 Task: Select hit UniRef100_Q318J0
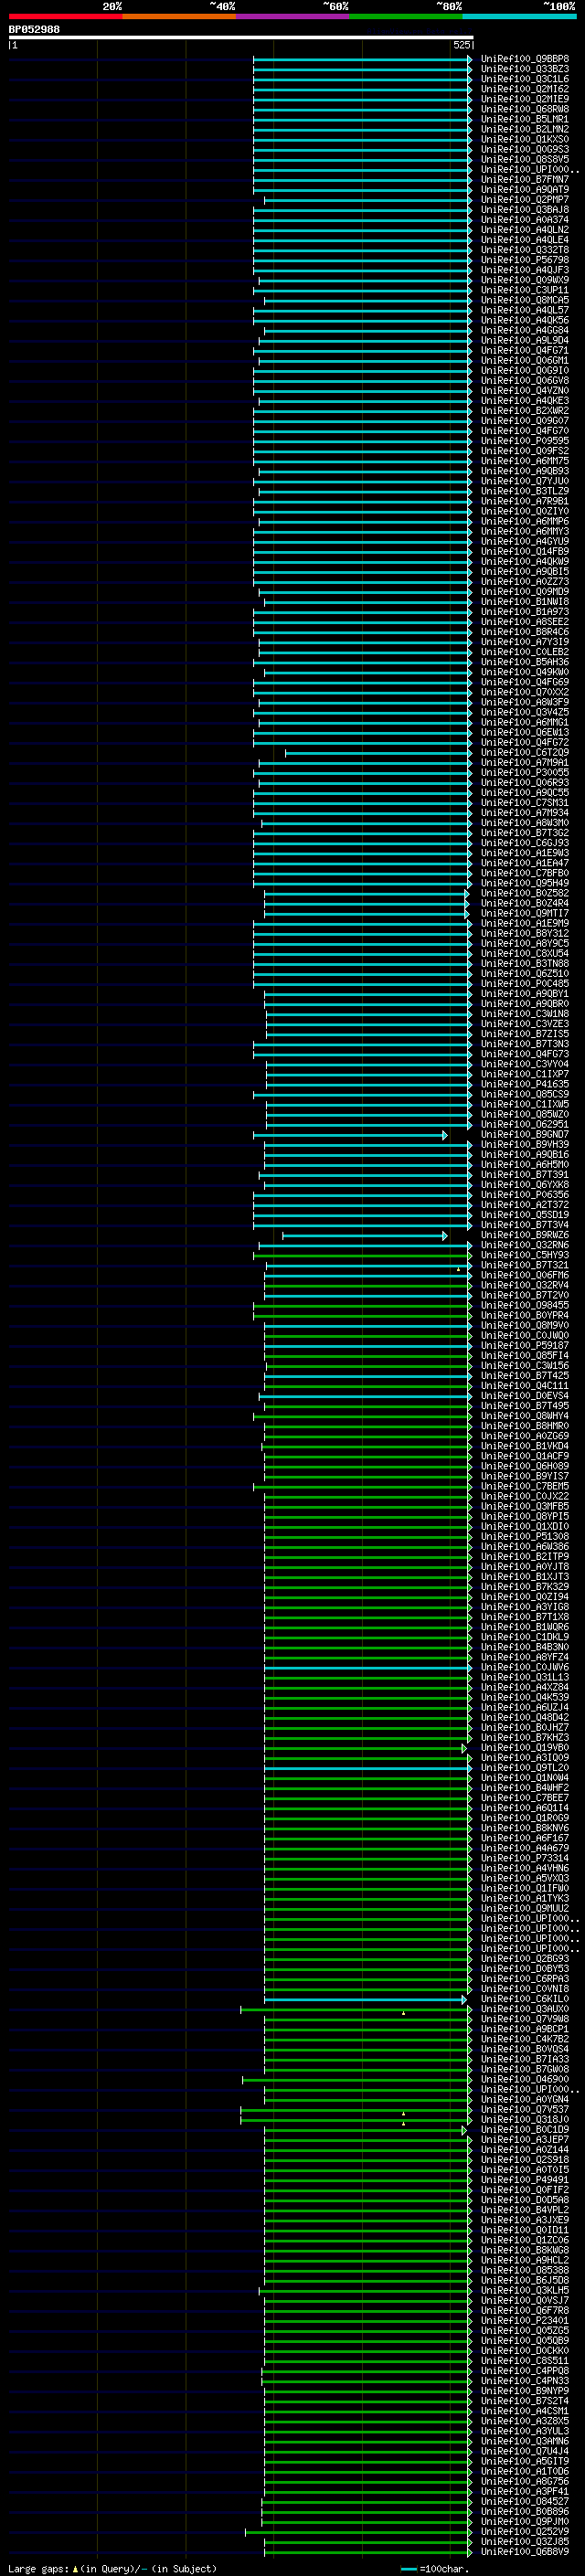(x=524, y=2119)
